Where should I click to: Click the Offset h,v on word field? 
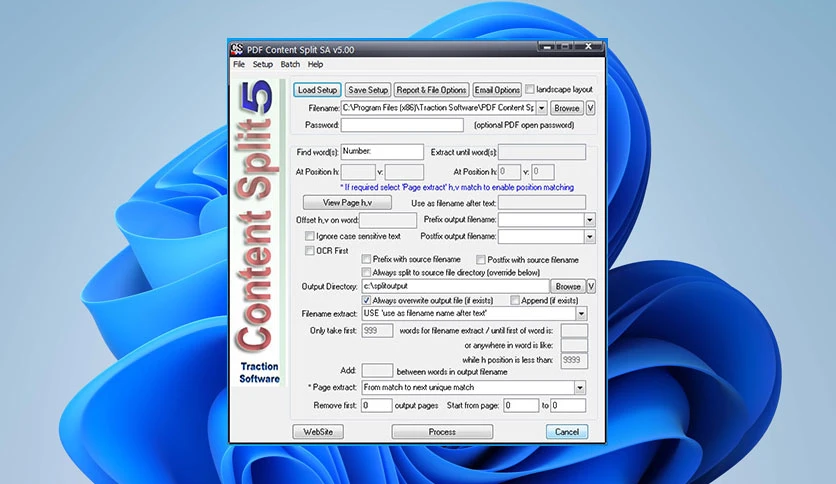pos(388,220)
